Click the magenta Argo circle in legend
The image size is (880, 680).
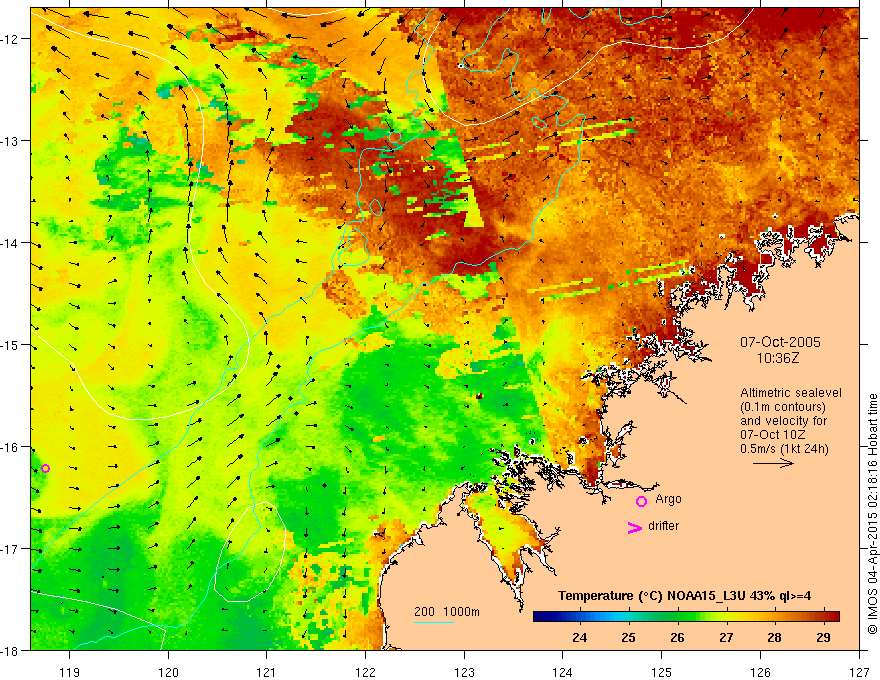641,501
